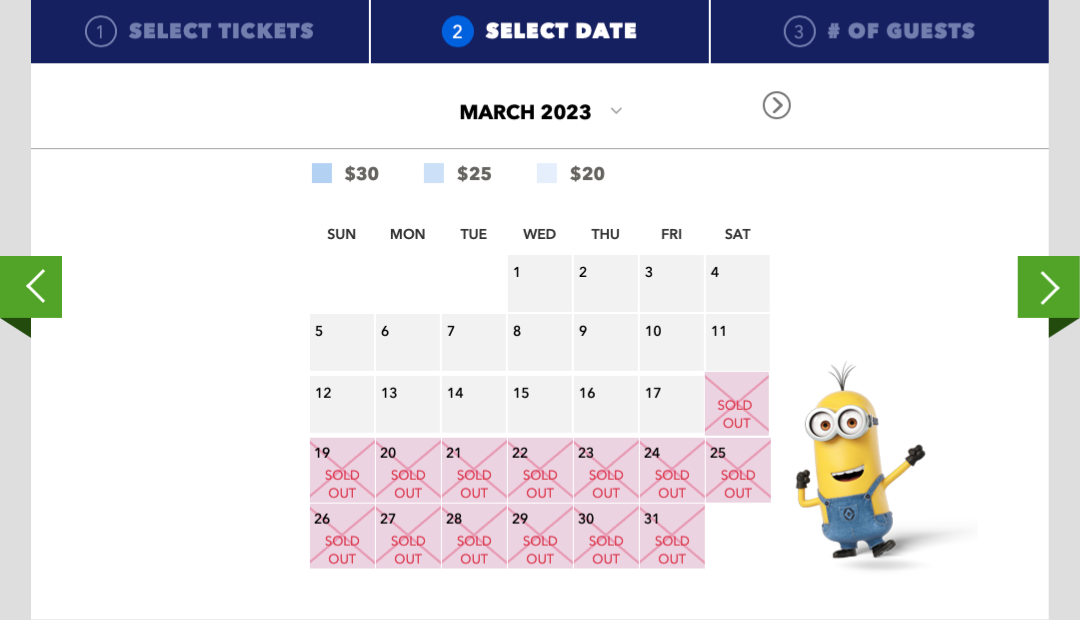1080x620 pixels.
Task: Click the $25 price legend swatch
Action: [x=434, y=173]
